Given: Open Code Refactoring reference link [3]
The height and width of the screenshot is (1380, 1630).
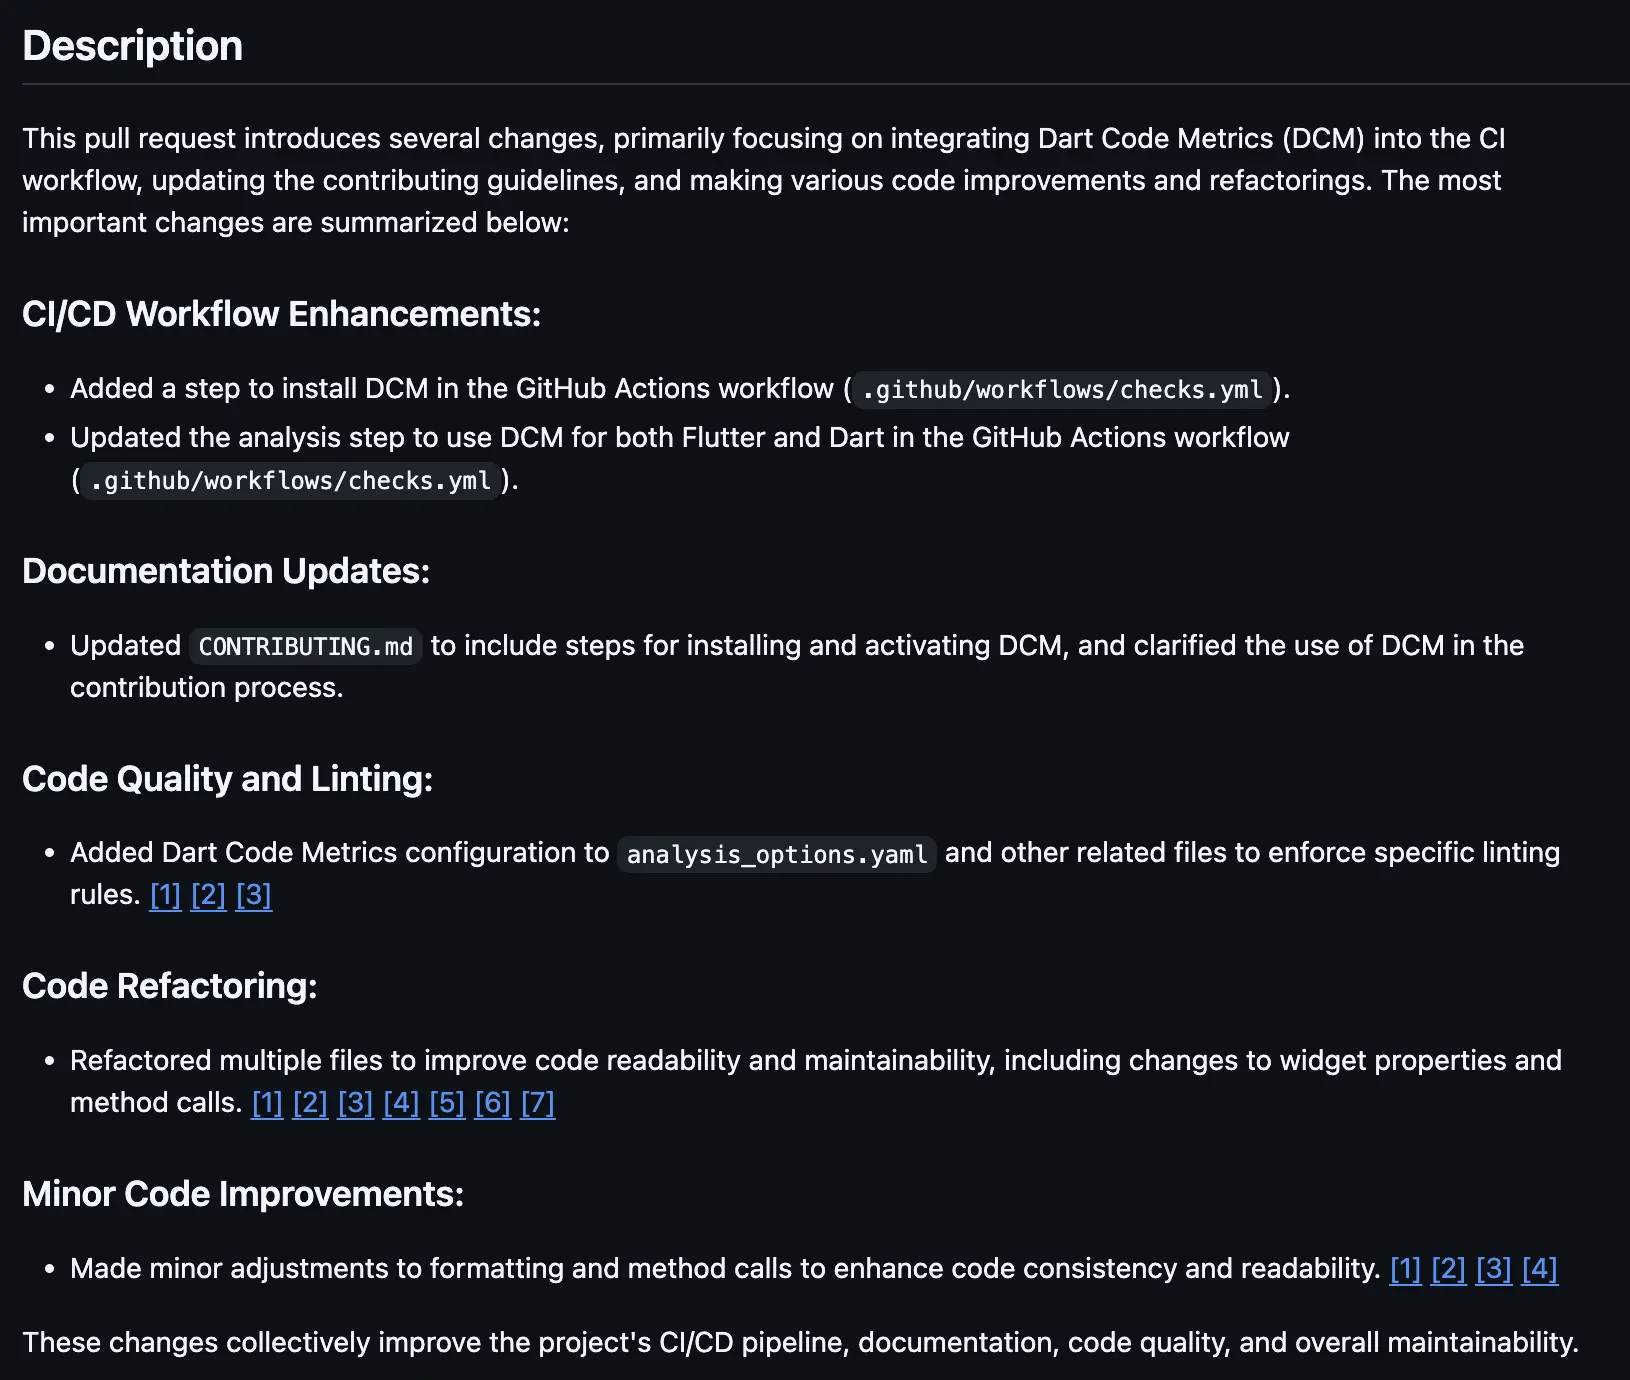Looking at the screenshot, I should (356, 1103).
